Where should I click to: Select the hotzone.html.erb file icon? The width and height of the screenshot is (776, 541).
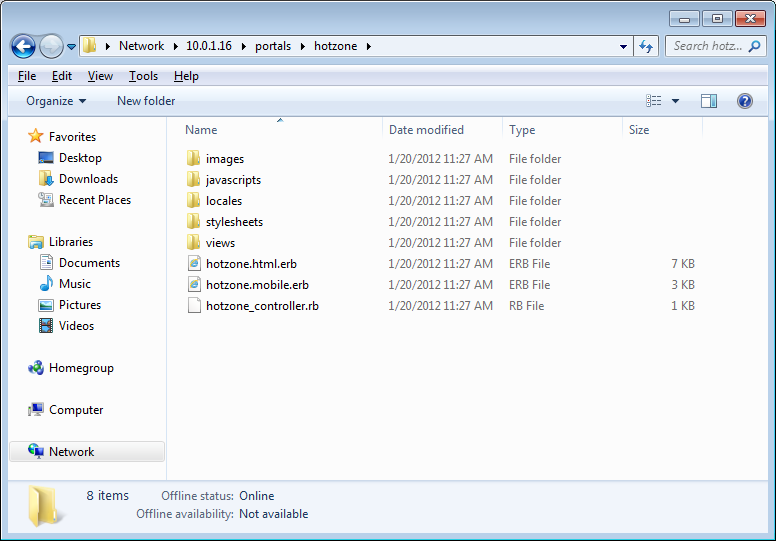194,264
